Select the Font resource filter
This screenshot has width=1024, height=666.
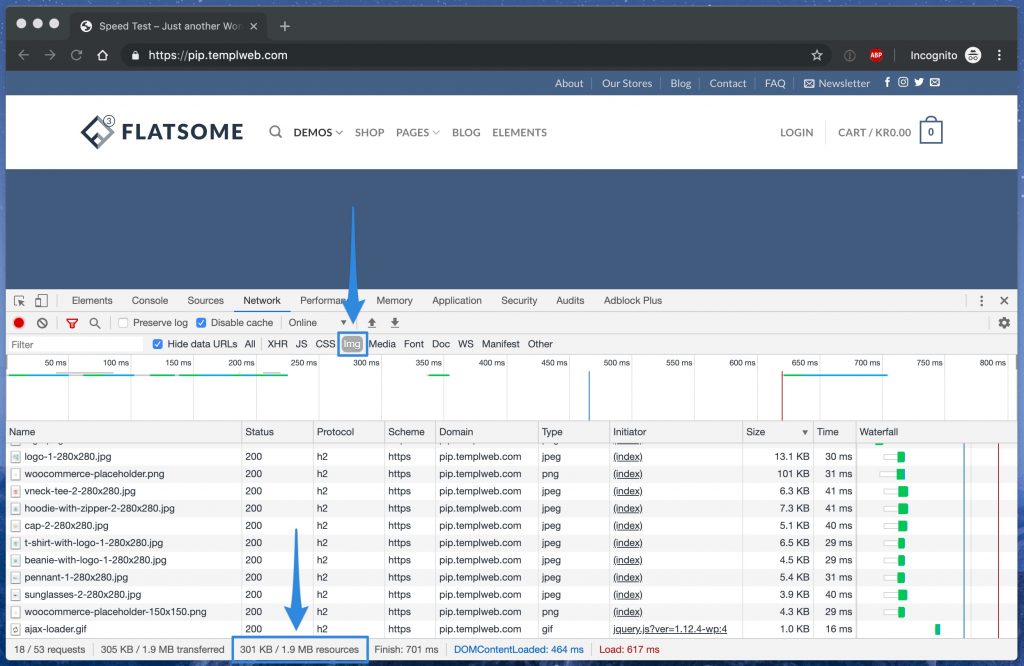point(414,344)
